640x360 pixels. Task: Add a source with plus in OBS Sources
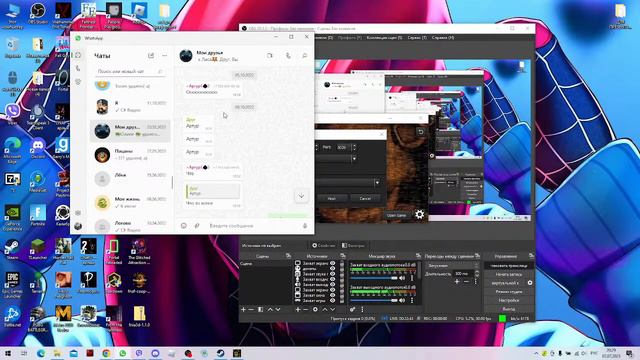(298, 310)
